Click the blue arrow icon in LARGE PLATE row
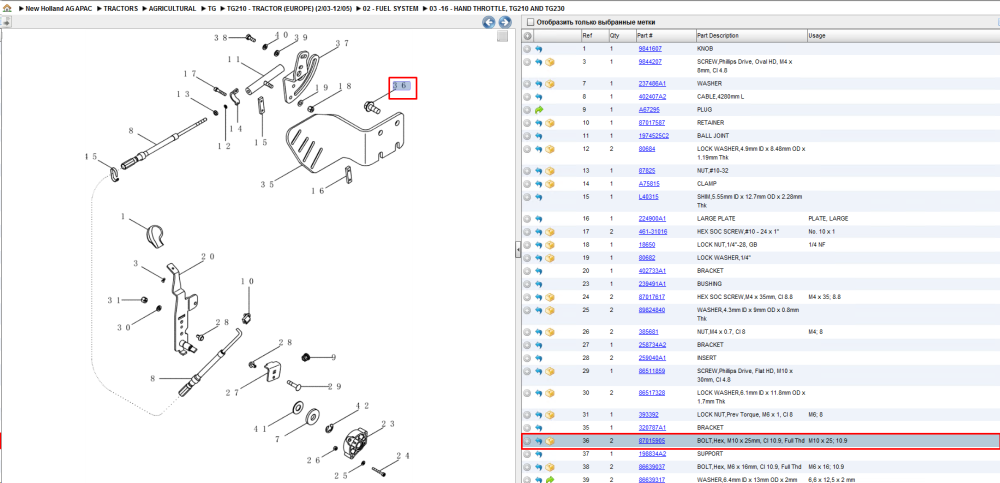This screenshot has width=1000, height=483. [539, 219]
